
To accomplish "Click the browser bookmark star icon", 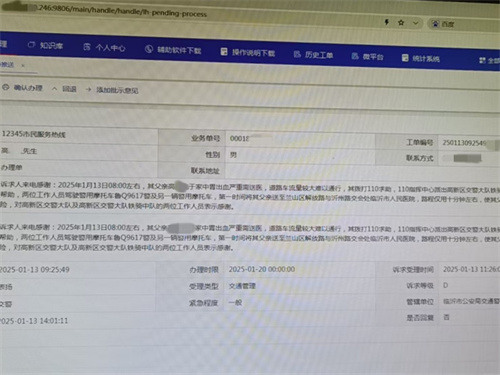I will [x=401, y=23].
